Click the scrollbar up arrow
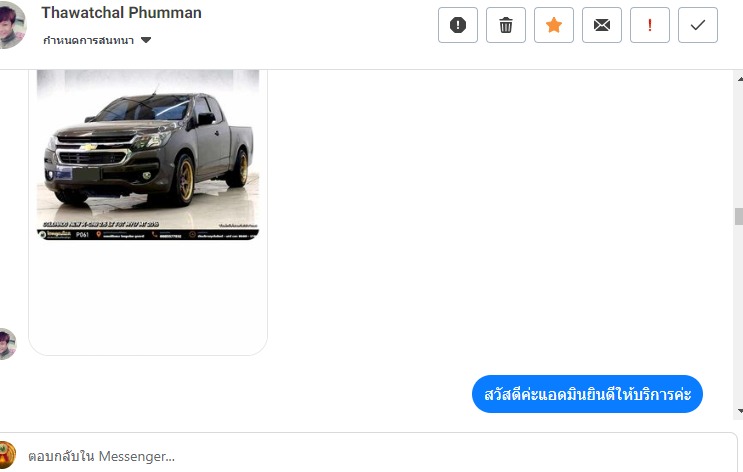This screenshot has height=472, width=743. click(x=739, y=79)
